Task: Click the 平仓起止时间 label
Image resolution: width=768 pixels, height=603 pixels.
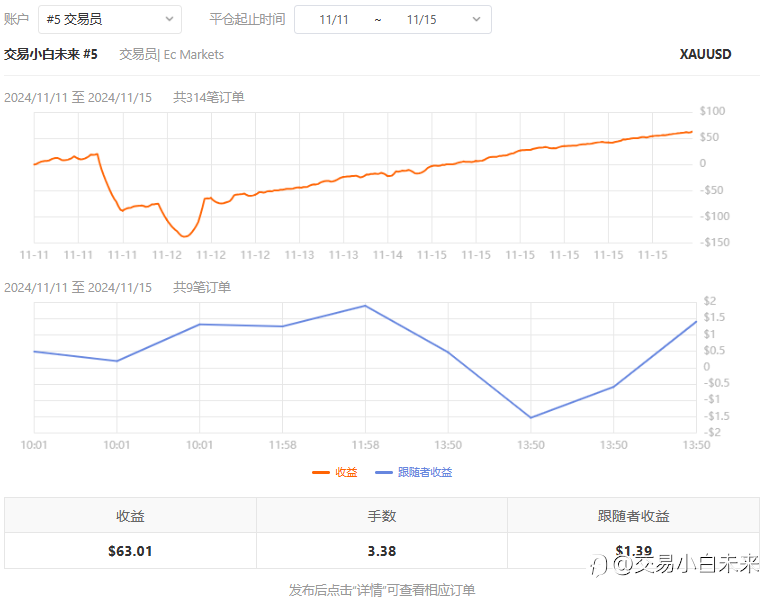Action: (247, 19)
